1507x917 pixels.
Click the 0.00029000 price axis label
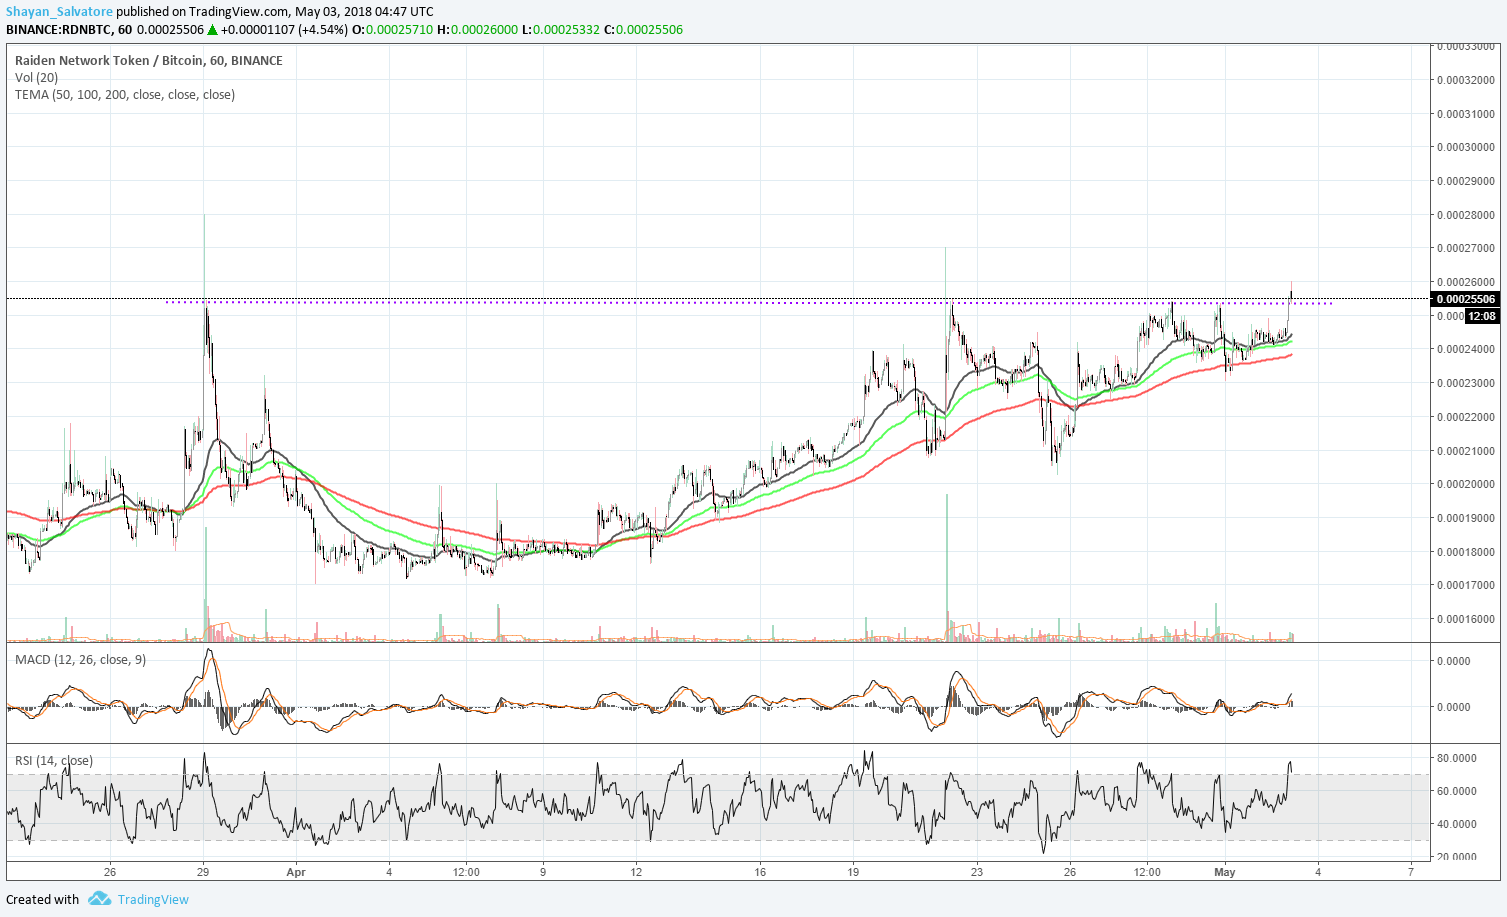pos(1466,181)
